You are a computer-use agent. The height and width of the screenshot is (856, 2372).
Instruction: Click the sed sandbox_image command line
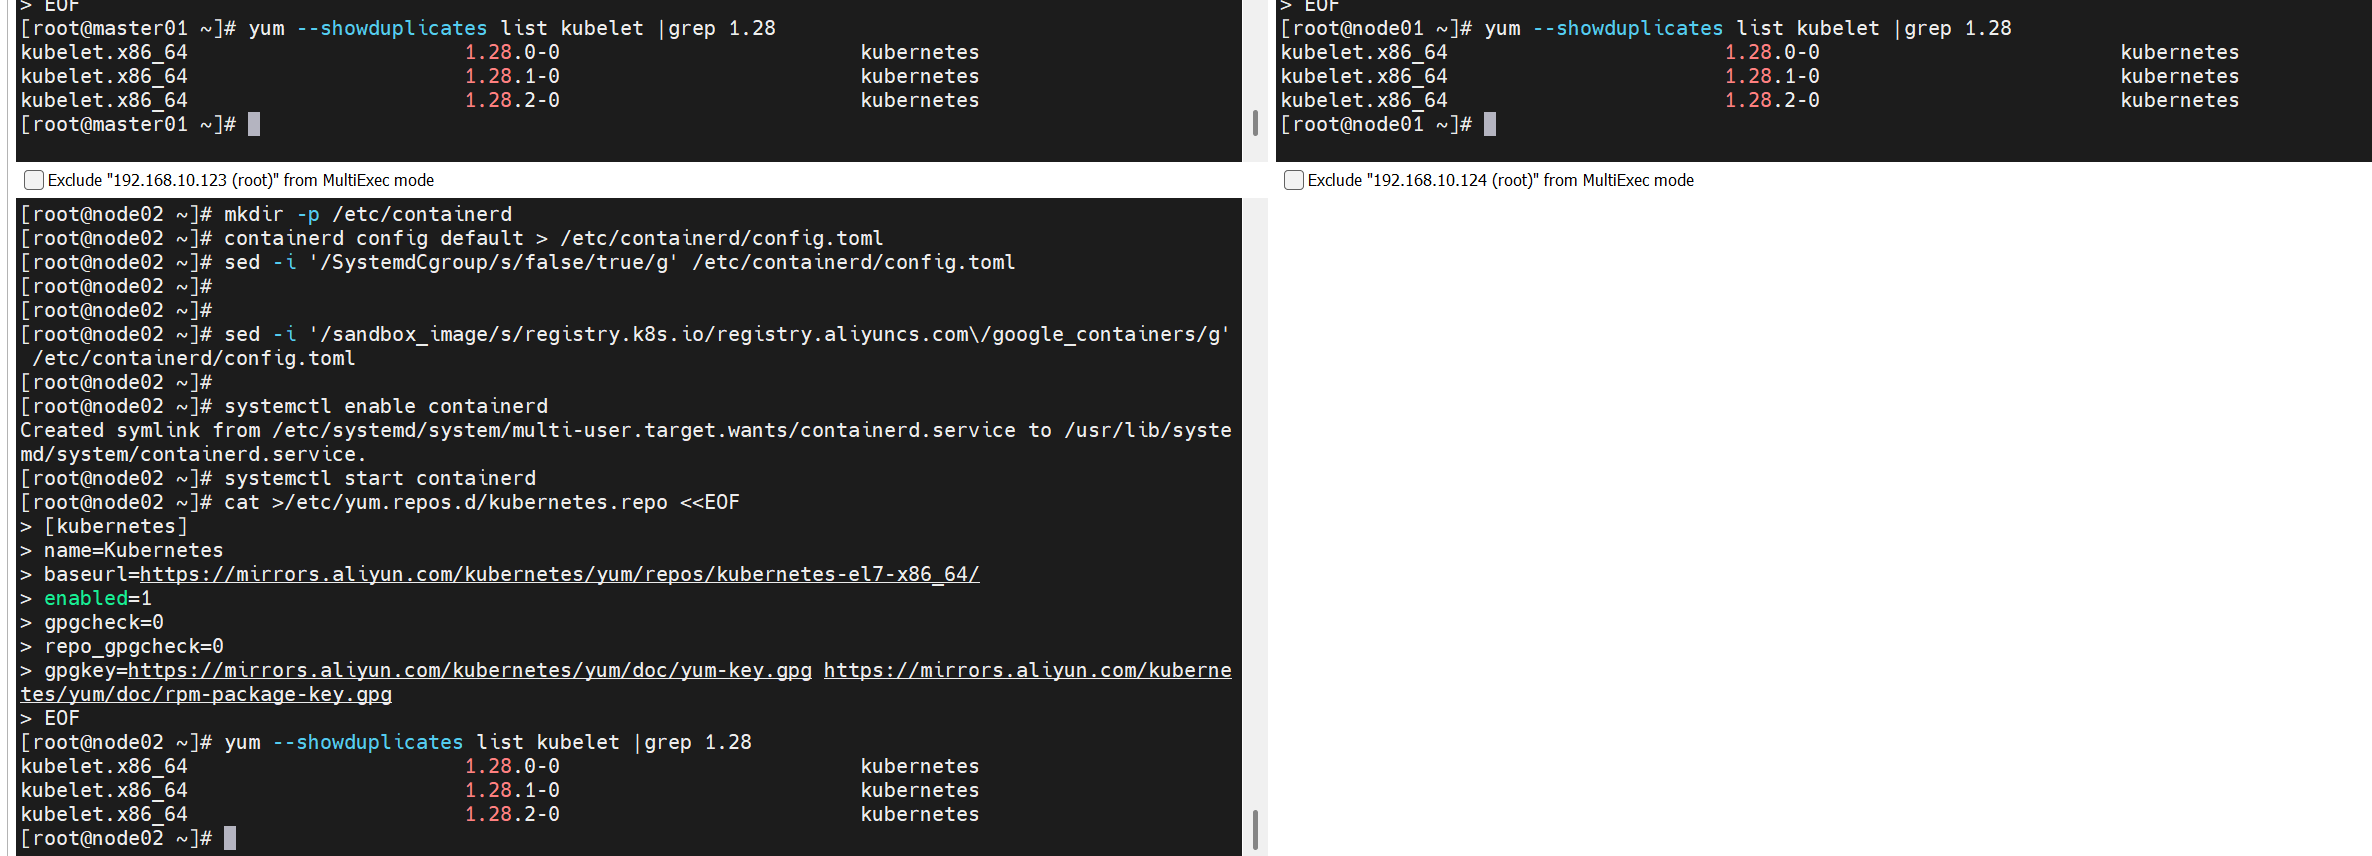click(x=626, y=346)
